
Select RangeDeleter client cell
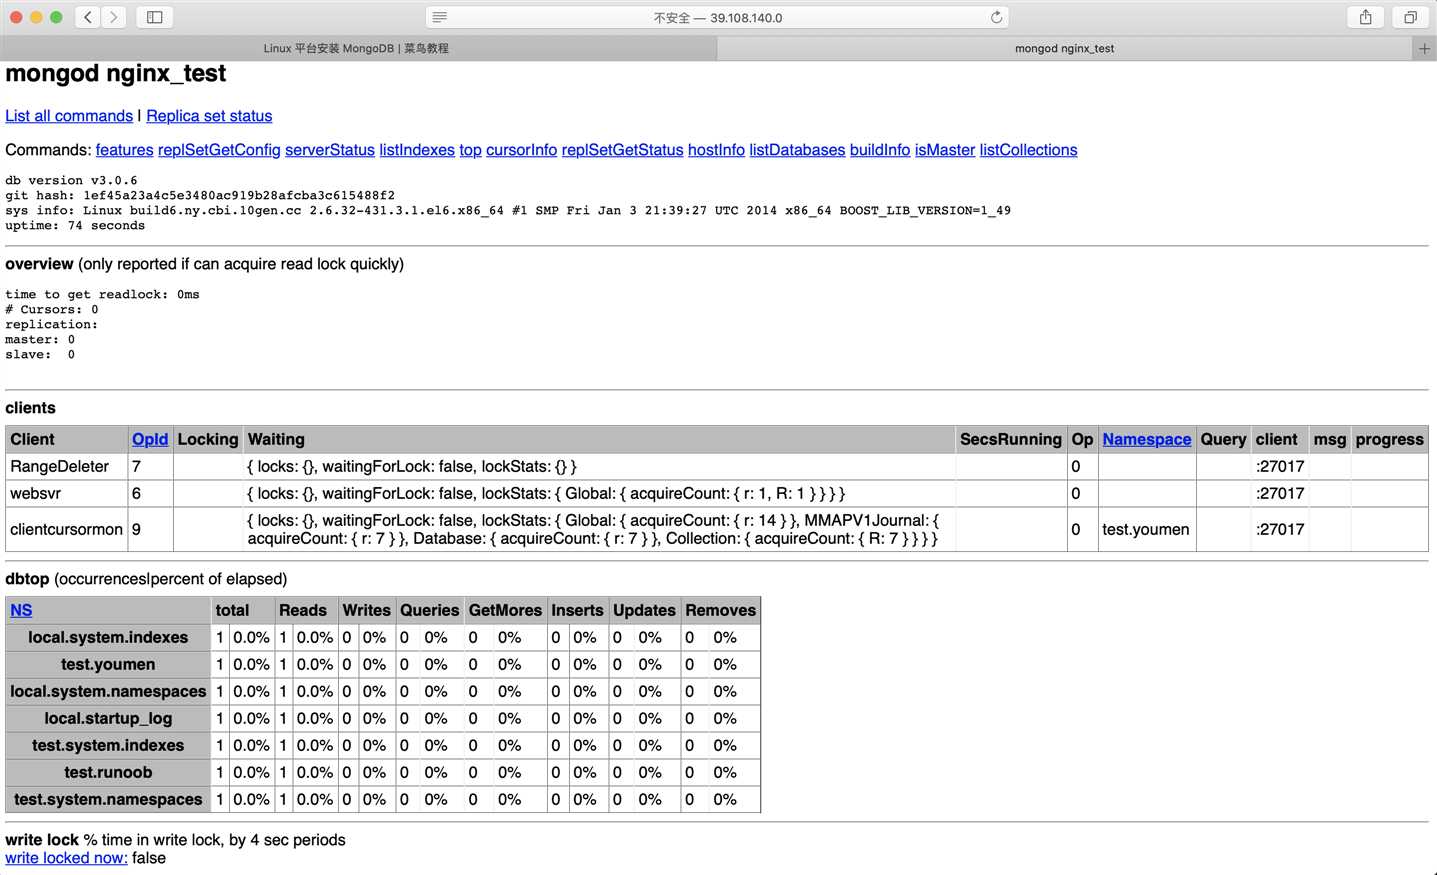pos(66,466)
